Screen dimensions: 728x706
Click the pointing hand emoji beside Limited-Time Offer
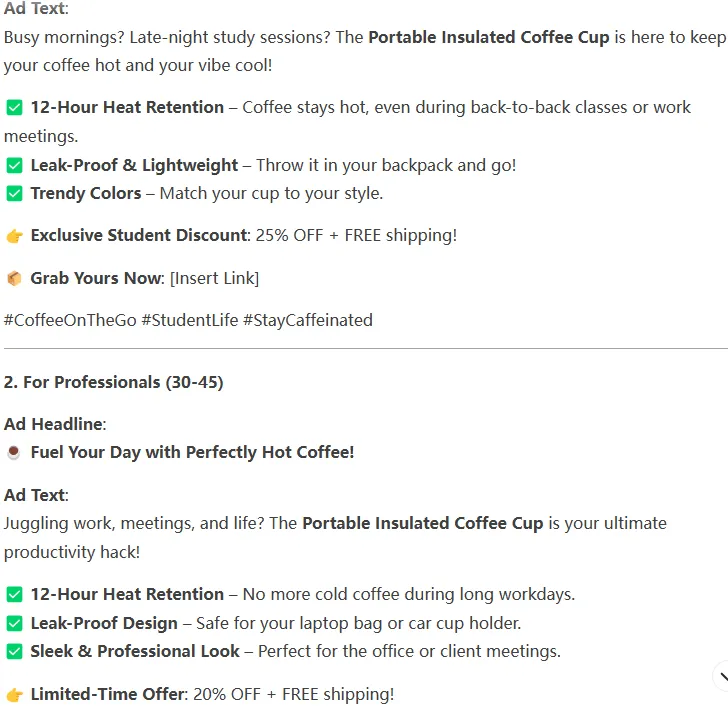(14, 695)
